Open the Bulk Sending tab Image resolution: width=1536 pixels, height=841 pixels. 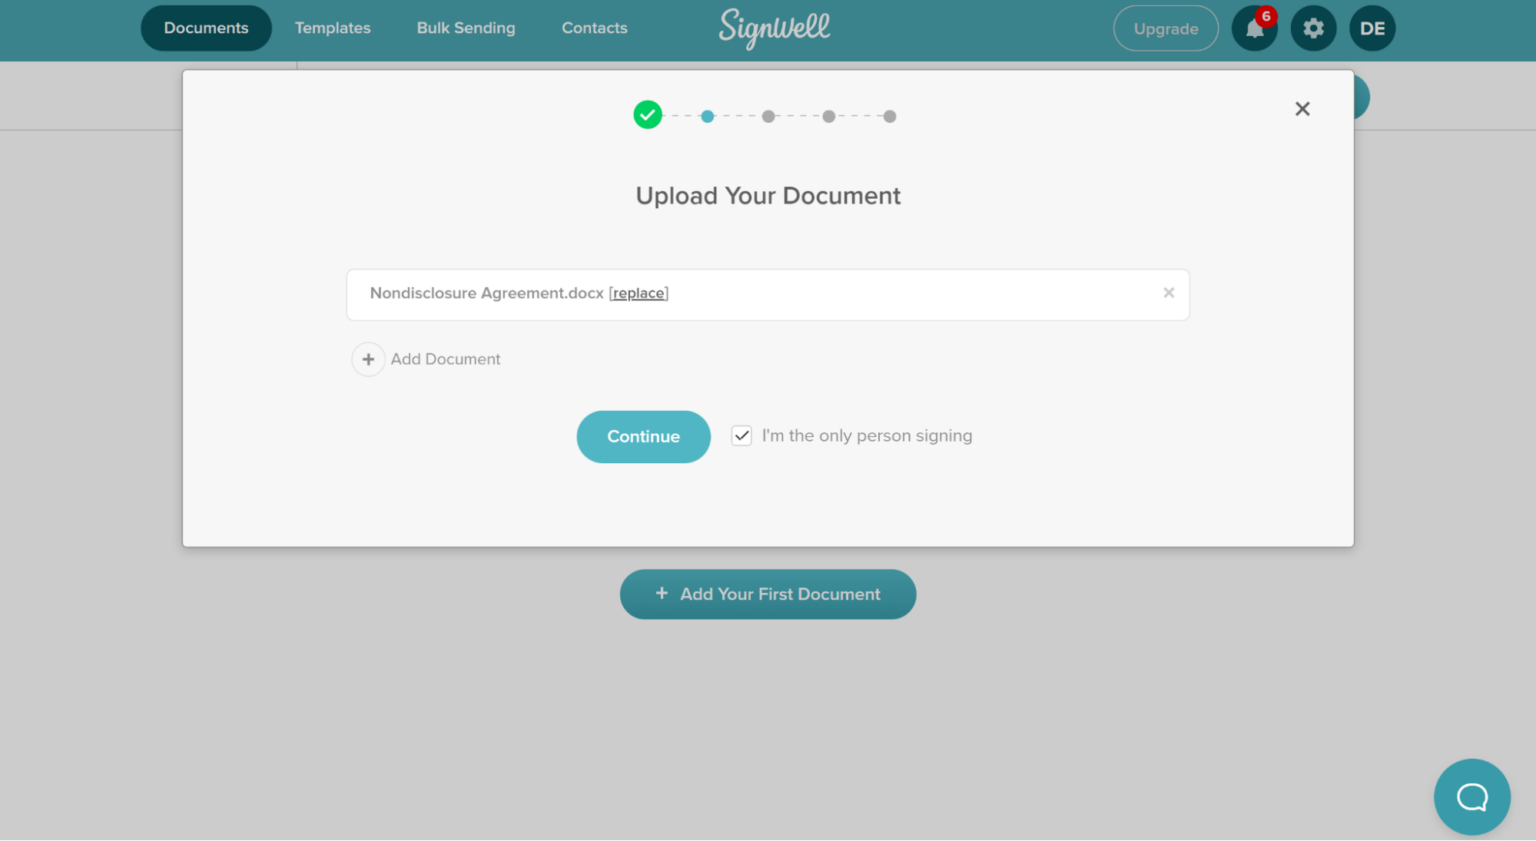(x=466, y=28)
